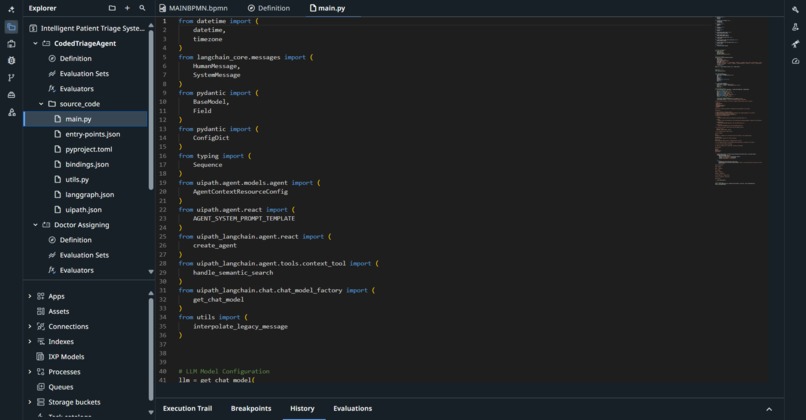Click the resources list scrollbar thumb
Screen dimensions: 806x420
(x=151, y=349)
